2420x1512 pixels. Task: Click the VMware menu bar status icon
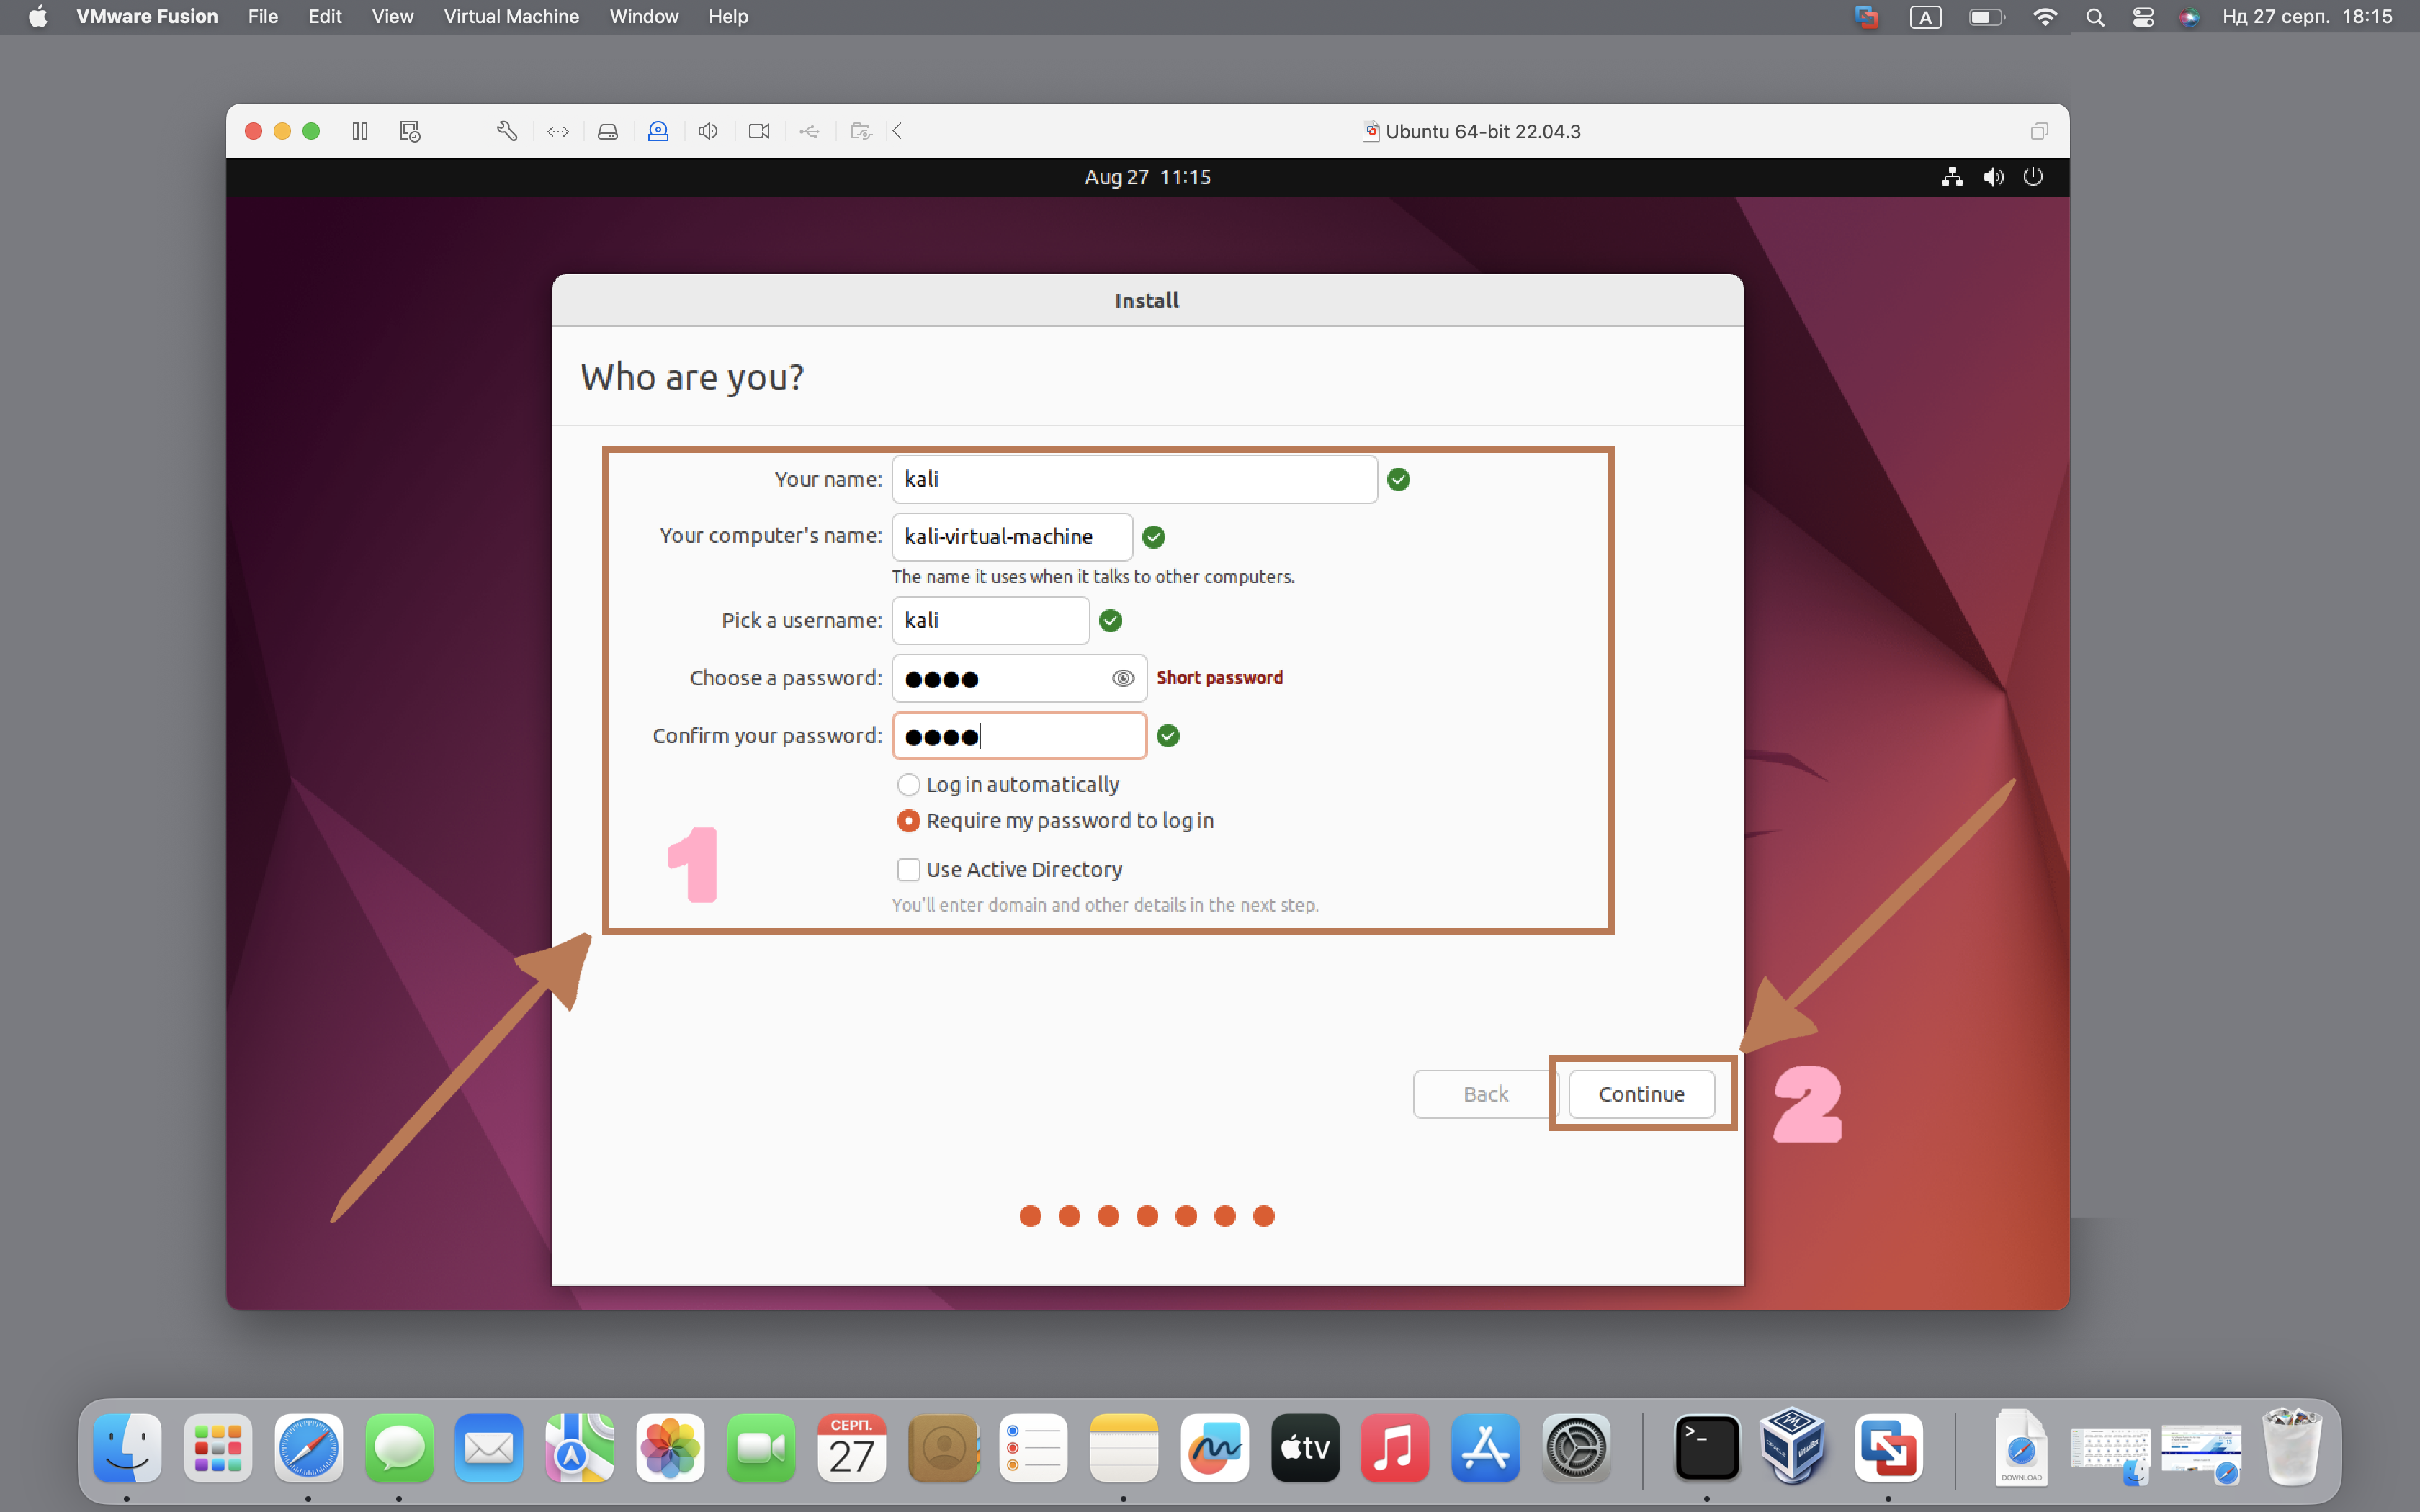click(x=1866, y=17)
